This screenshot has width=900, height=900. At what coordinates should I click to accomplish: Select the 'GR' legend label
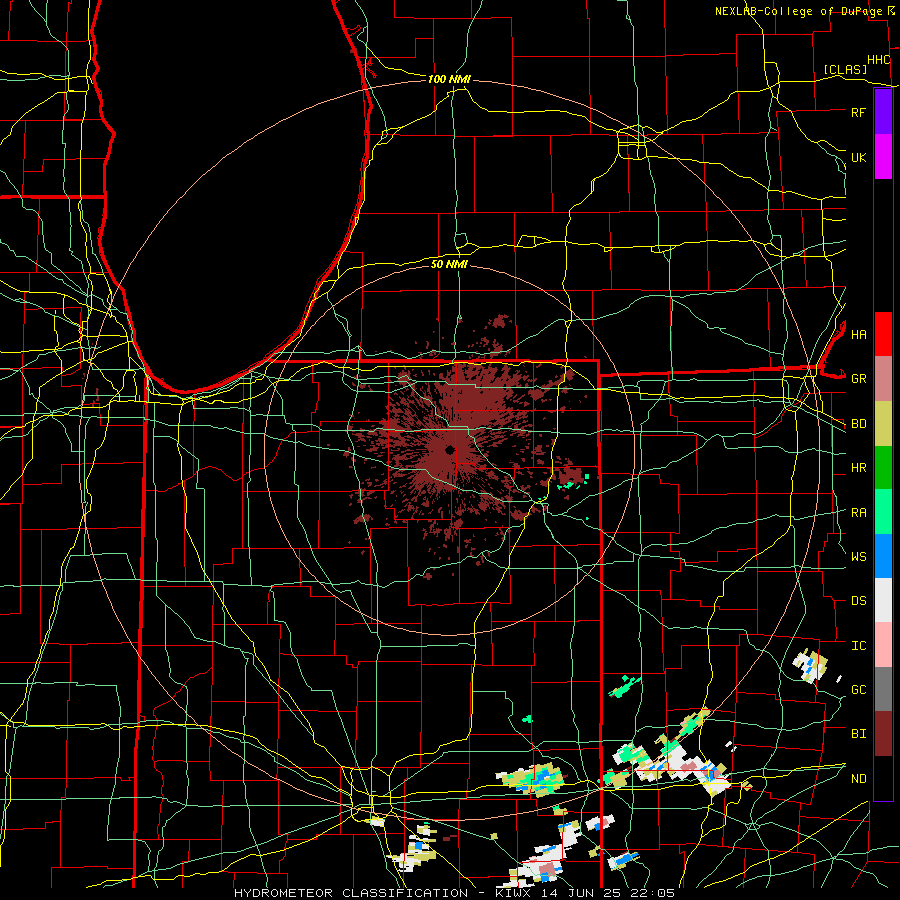858,379
